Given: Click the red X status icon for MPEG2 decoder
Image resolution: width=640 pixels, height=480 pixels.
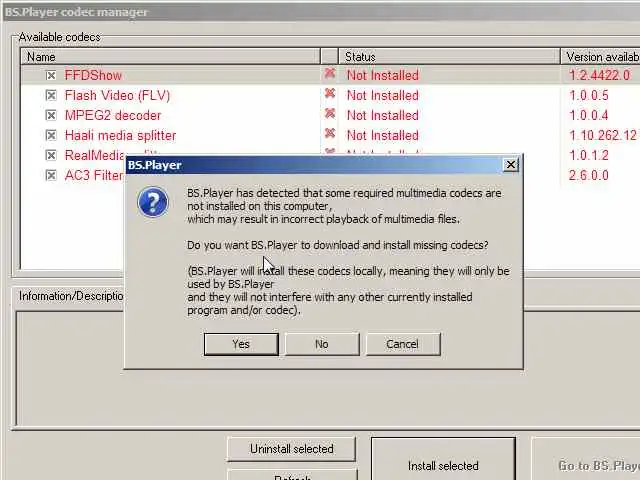Looking at the screenshot, I should coord(330,113).
